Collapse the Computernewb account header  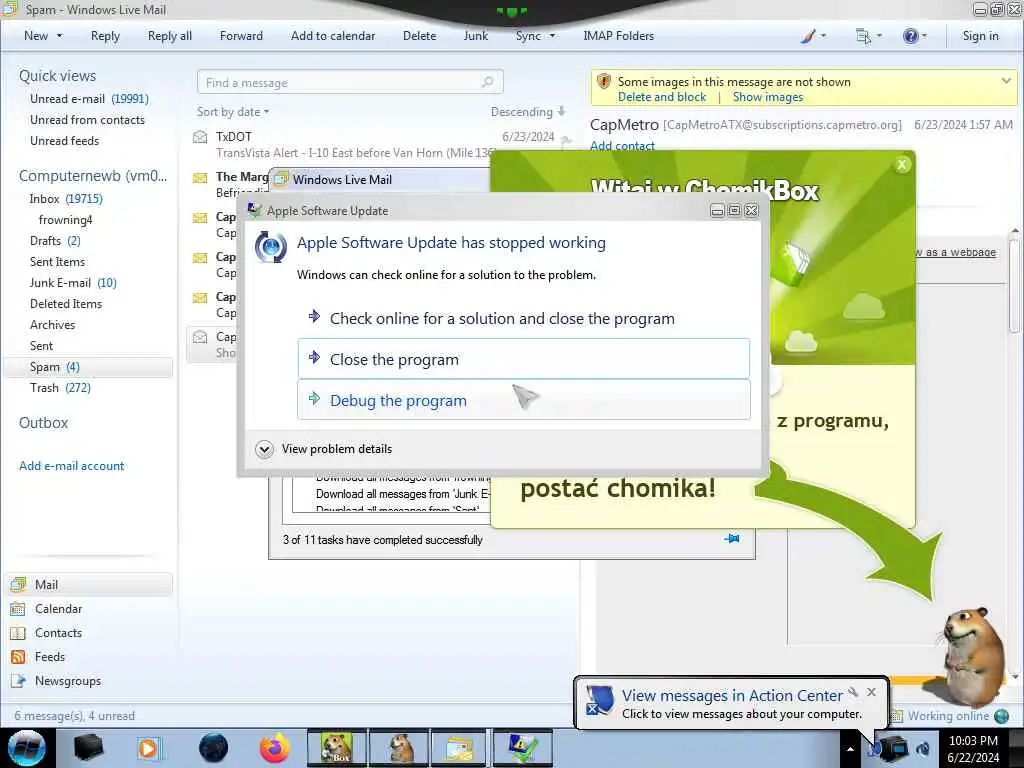click(x=93, y=176)
